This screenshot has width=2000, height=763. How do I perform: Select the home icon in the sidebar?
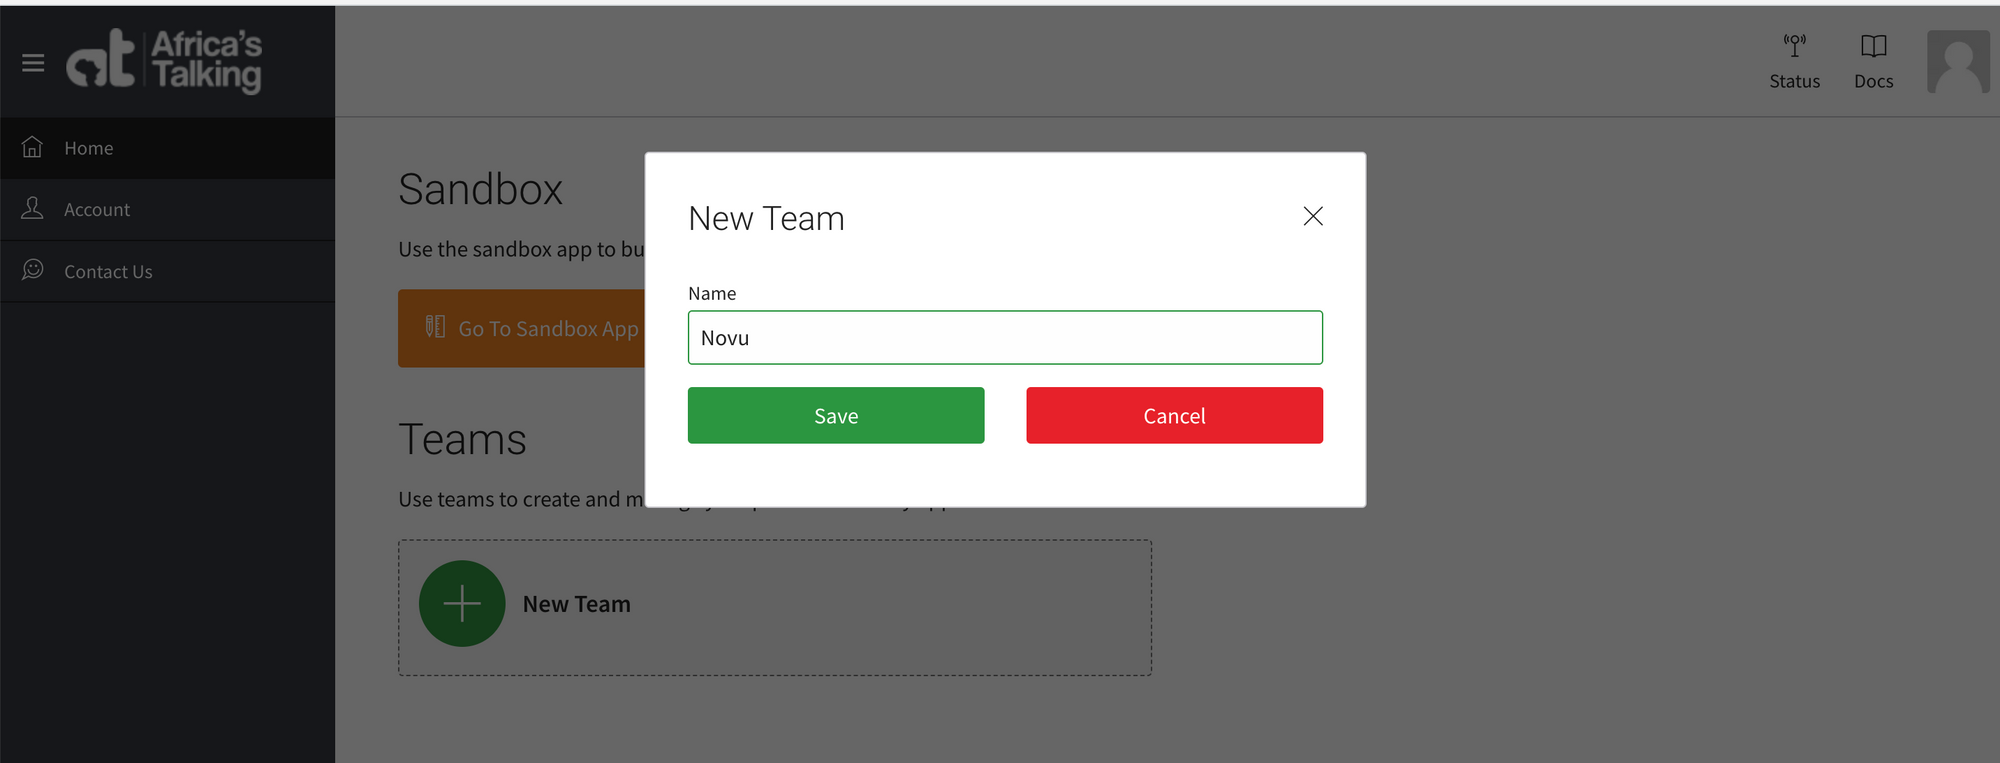pyautogui.click(x=33, y=147)
